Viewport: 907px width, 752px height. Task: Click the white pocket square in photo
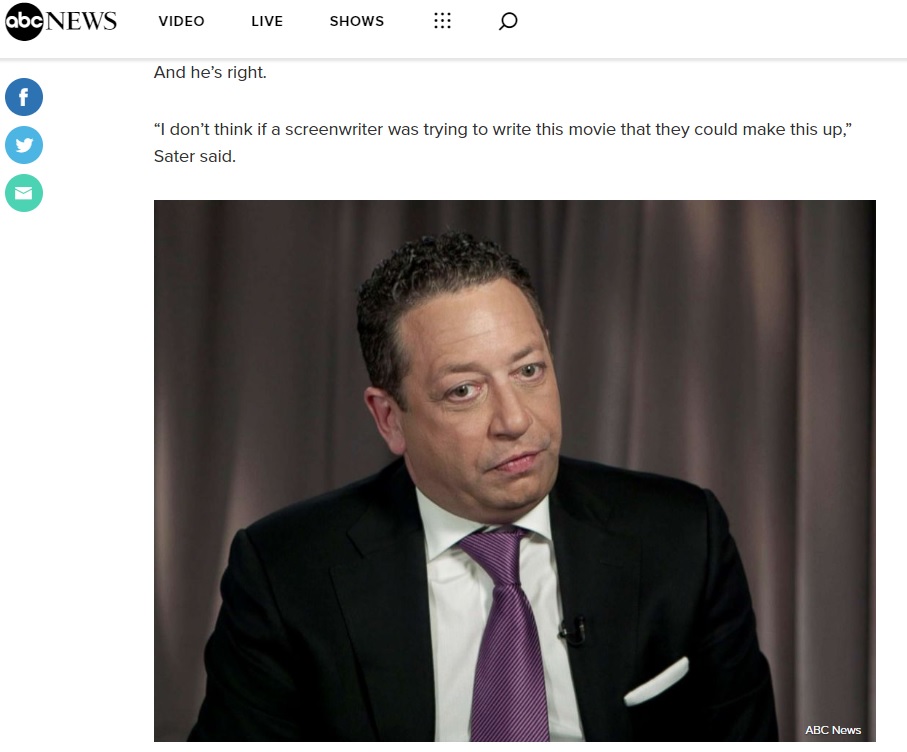tap(657, 683)
